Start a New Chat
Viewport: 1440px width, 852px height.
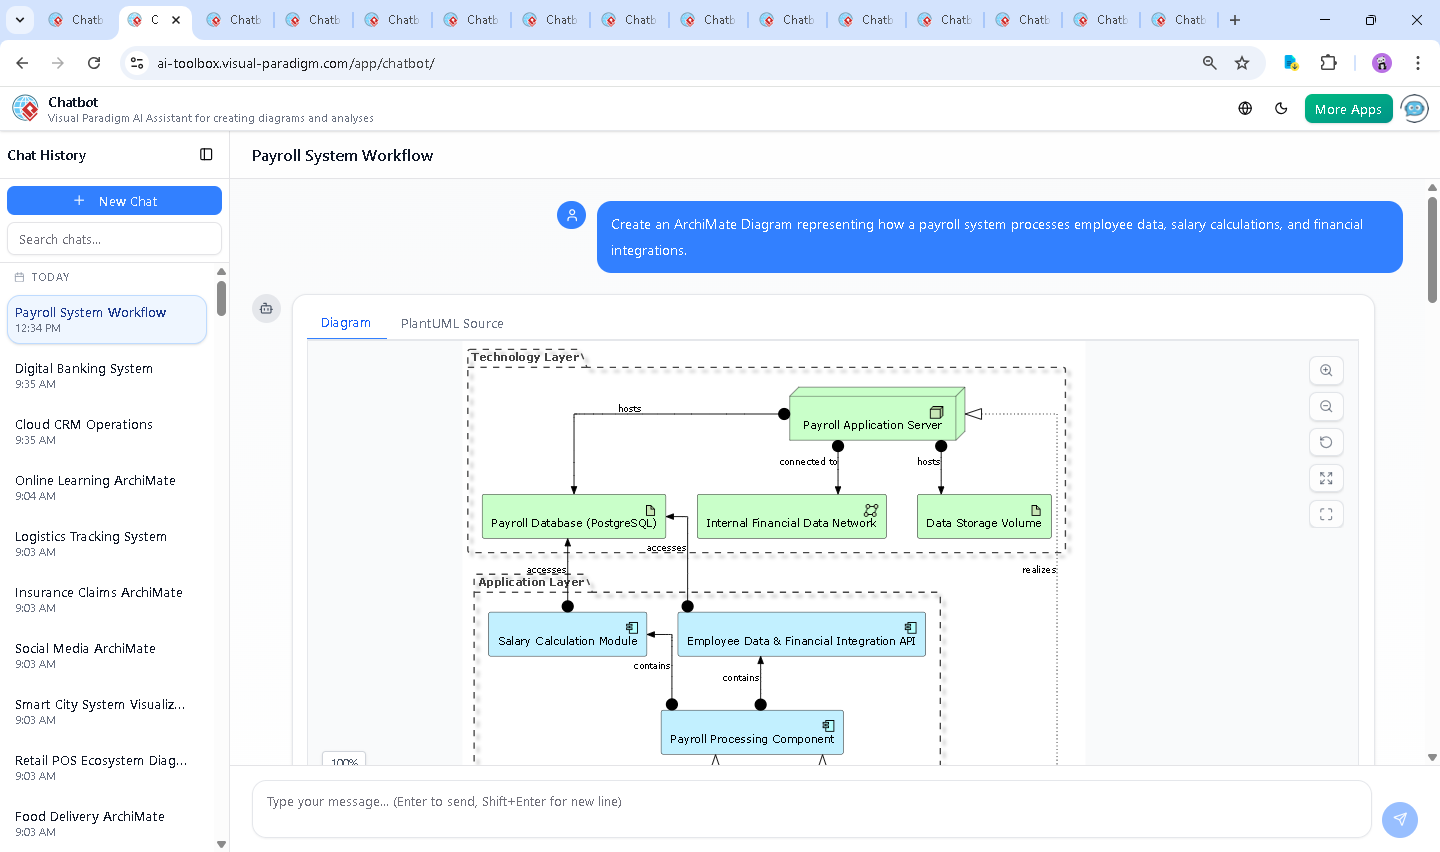(x=114, y=200)
